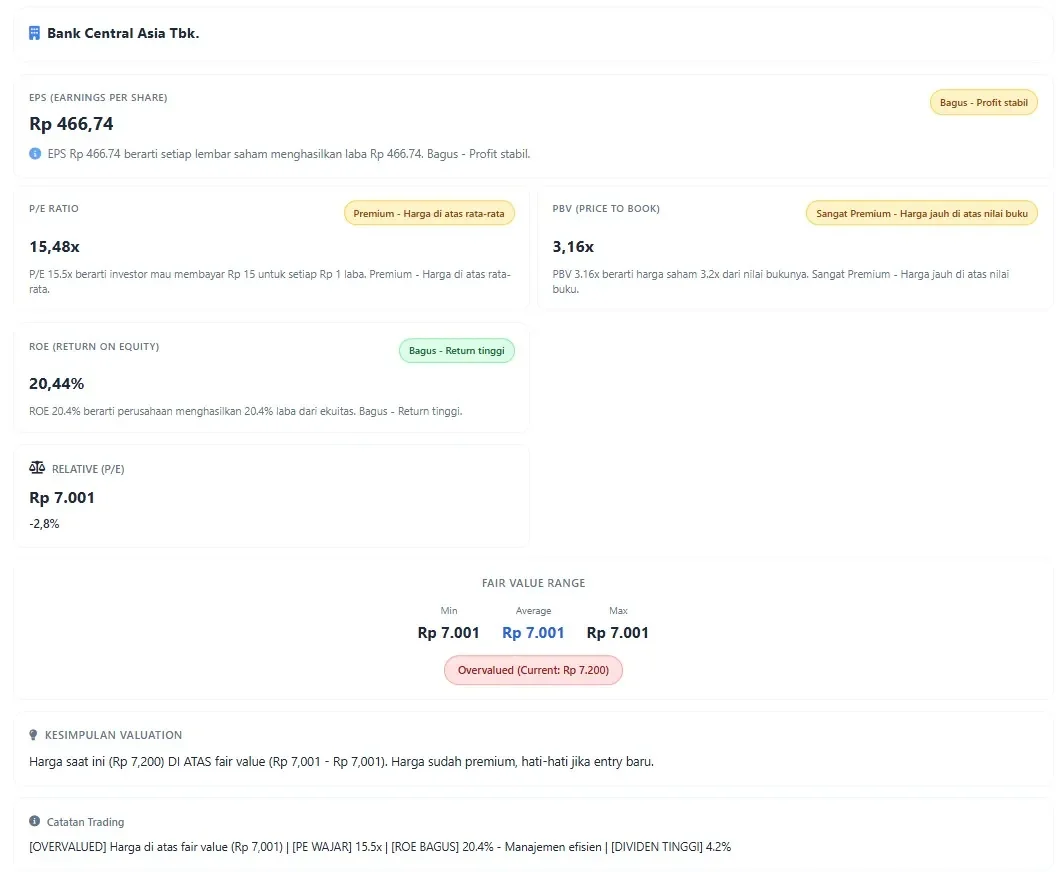
Task: Click the 'Bagus - Profit stabil' badge
Action: [x=983, y=103]
